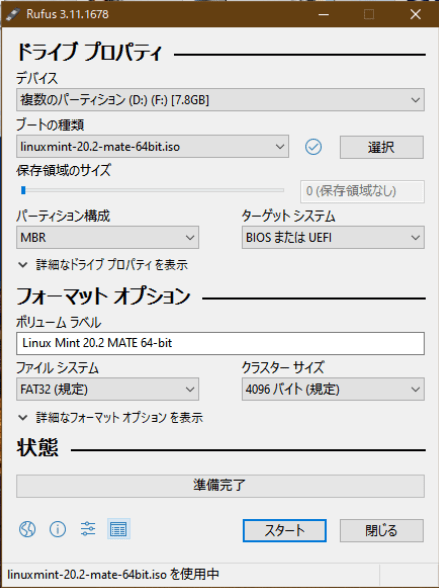Image resolution: width=439 pixels, height=588 pixels.
Task: Close the Rufus window with X
Action: [415, 14]
